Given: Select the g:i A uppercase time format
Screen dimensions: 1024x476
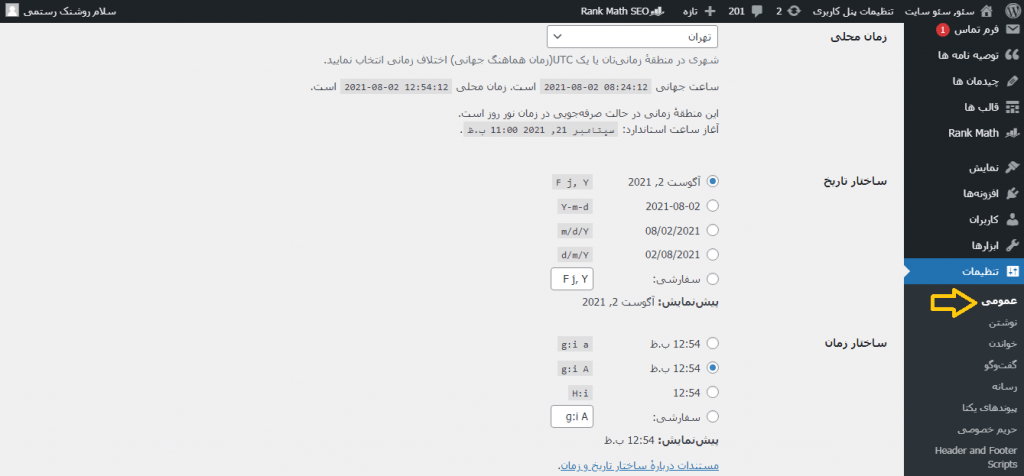Looking at the screenshot, I should [x=712, y=368].
